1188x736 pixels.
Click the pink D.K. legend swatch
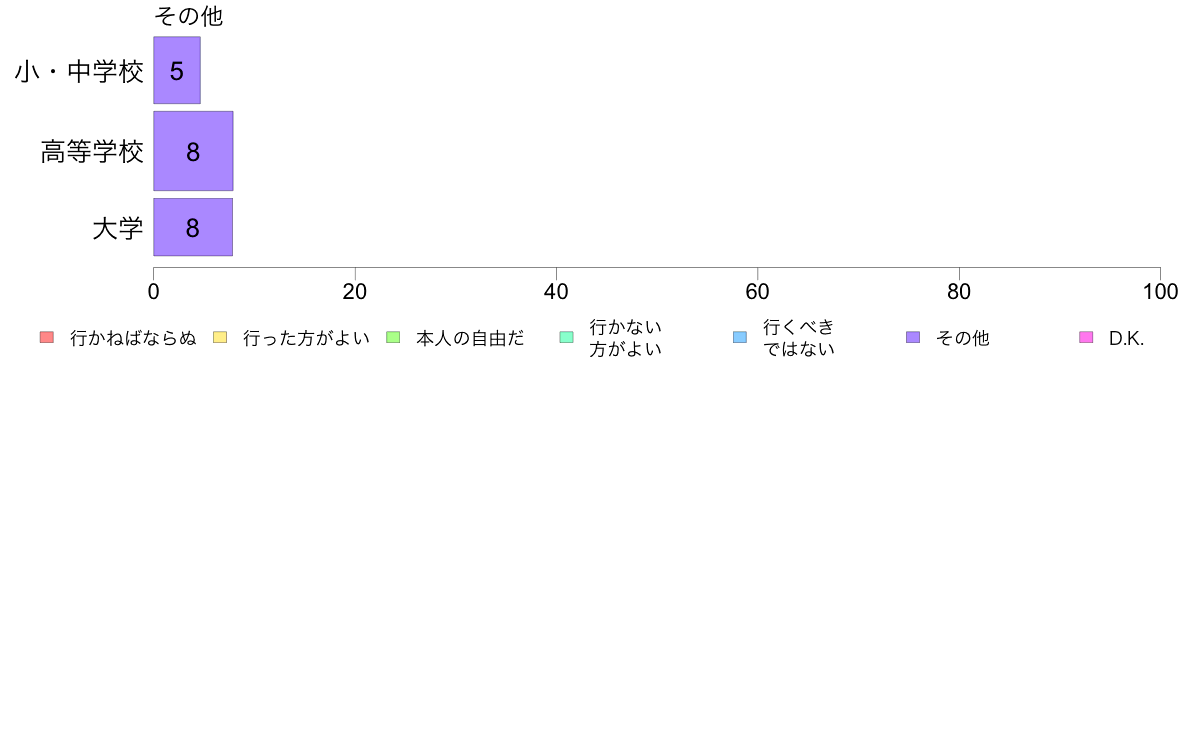point(1086,337)
